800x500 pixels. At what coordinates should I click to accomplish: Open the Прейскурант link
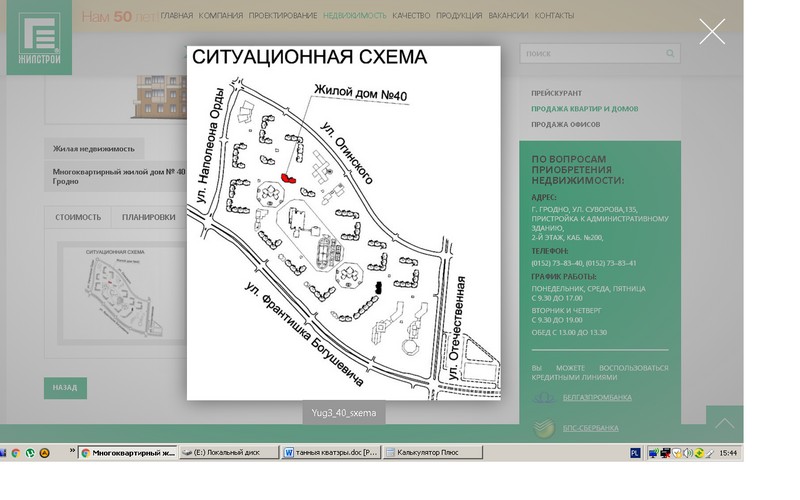click(x=557, y=92)
